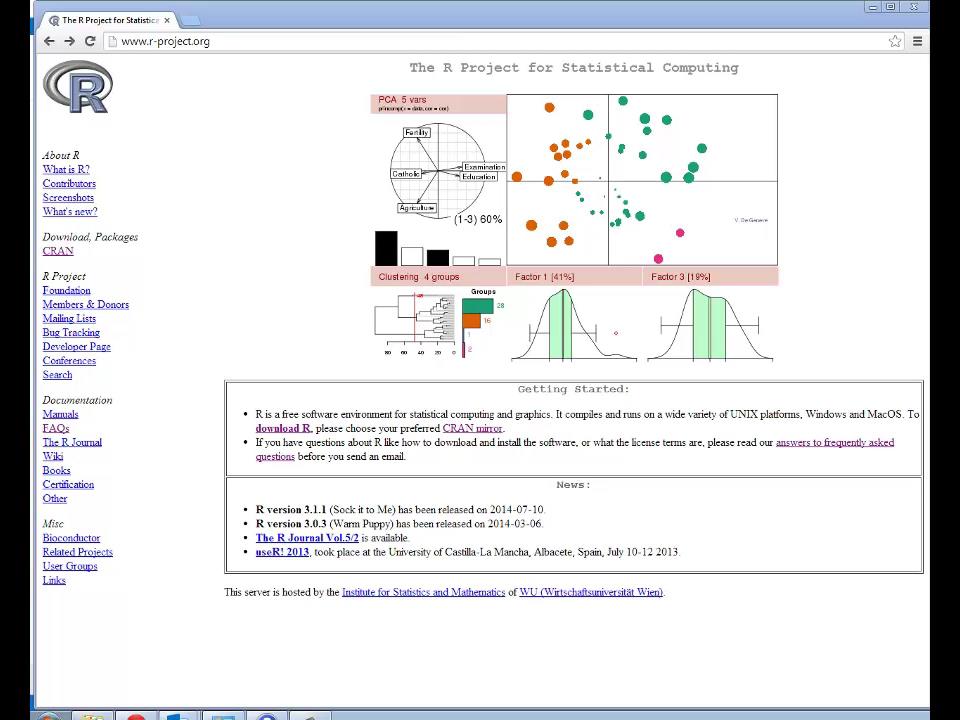Bookmark this page using the star icon
Viewport: 960px width, 720px height.
tap(896, 41)
